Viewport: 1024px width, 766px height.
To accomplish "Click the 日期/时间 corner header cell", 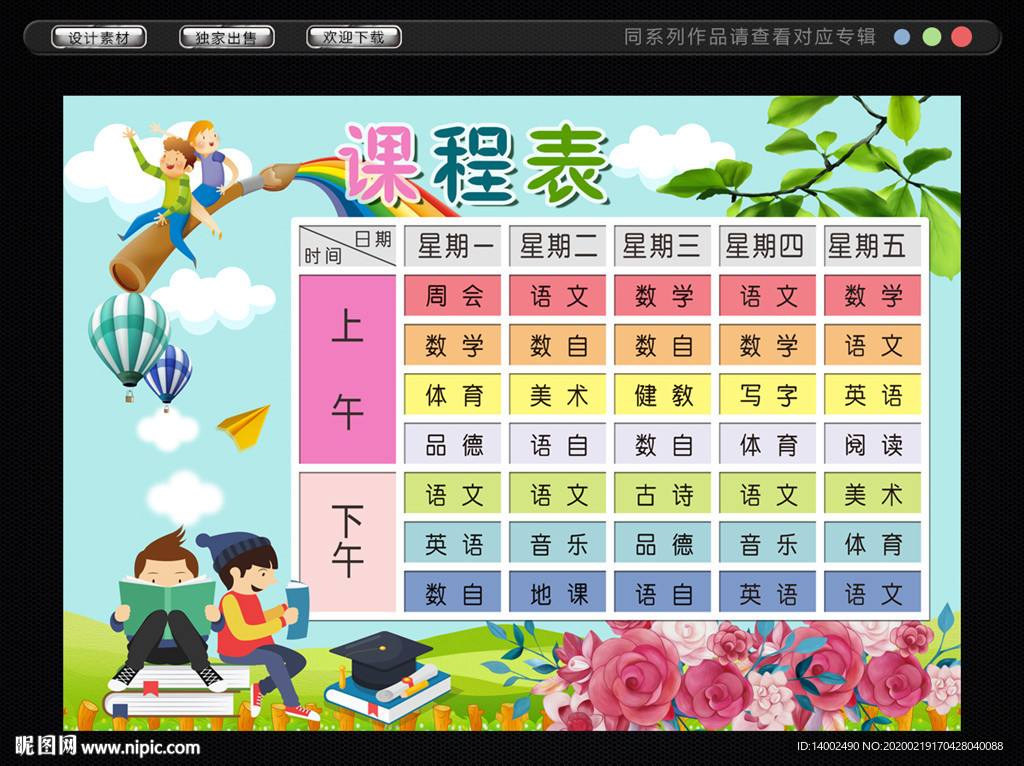I will (x=348, y=246).
